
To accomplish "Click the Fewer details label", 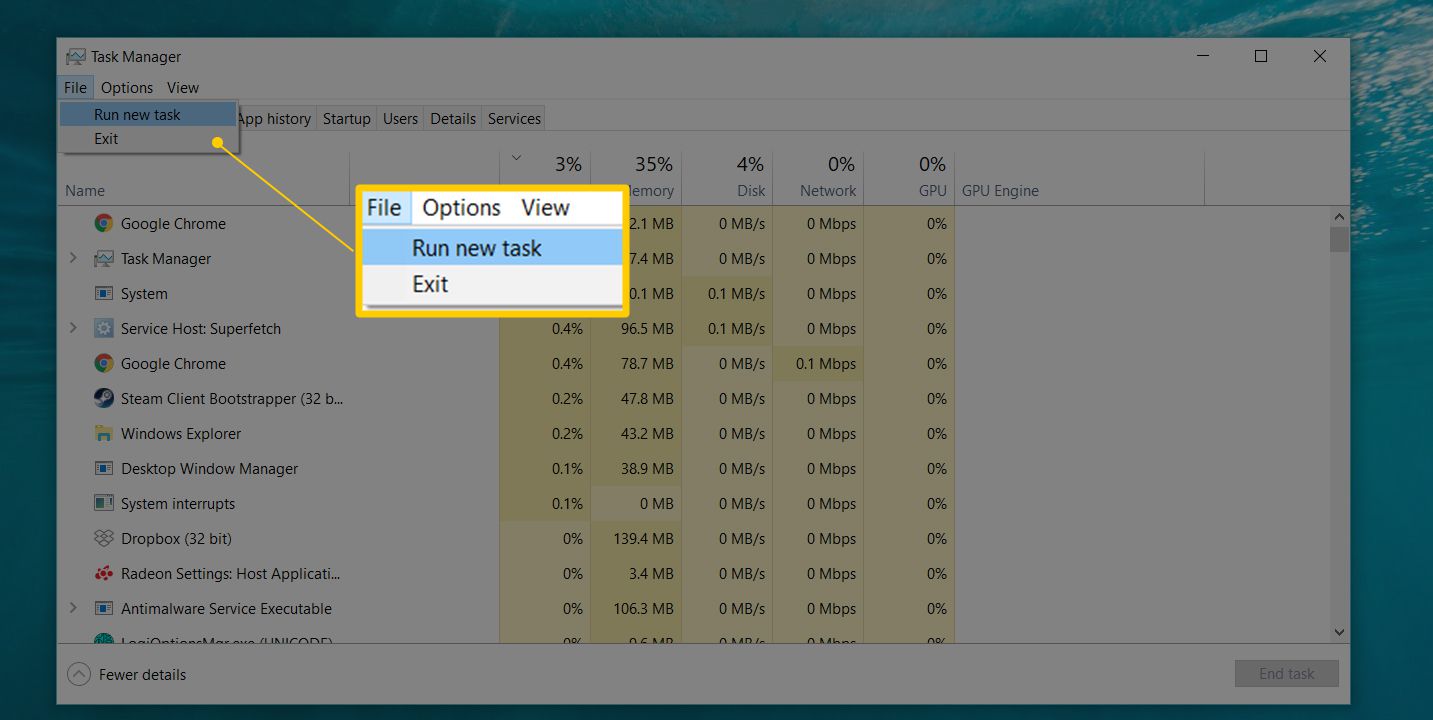I will click(143, 675).
